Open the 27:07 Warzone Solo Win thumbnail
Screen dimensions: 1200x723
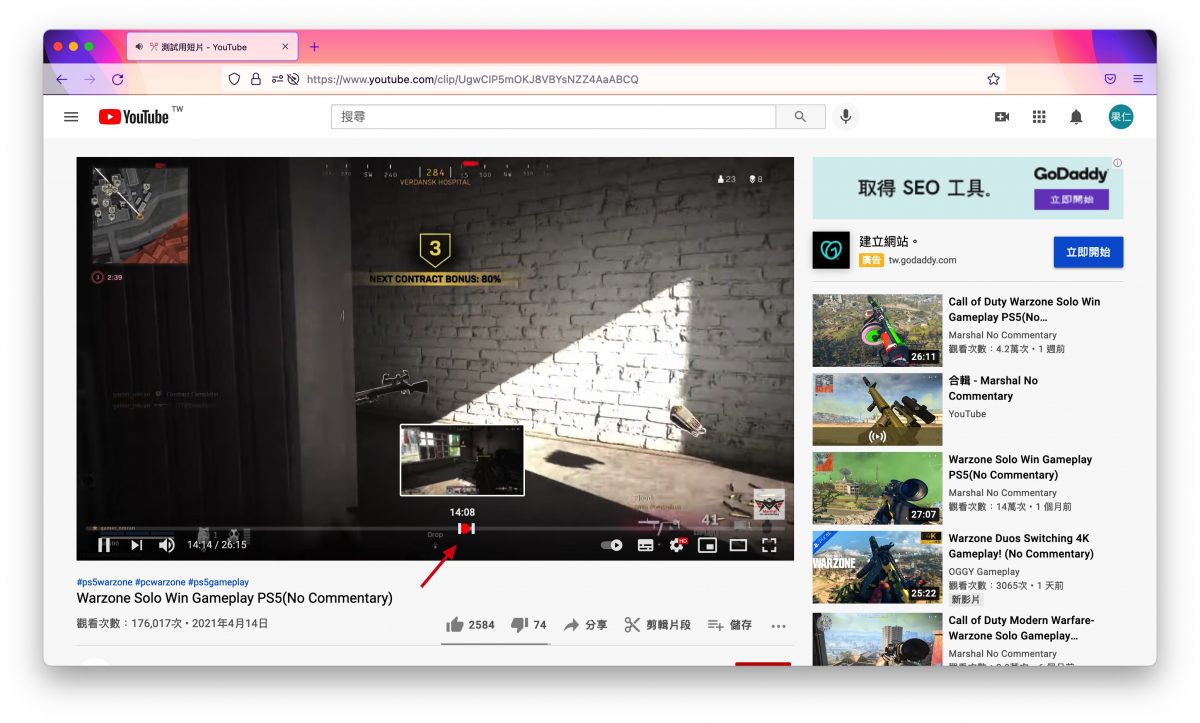[x=877, y=488]
